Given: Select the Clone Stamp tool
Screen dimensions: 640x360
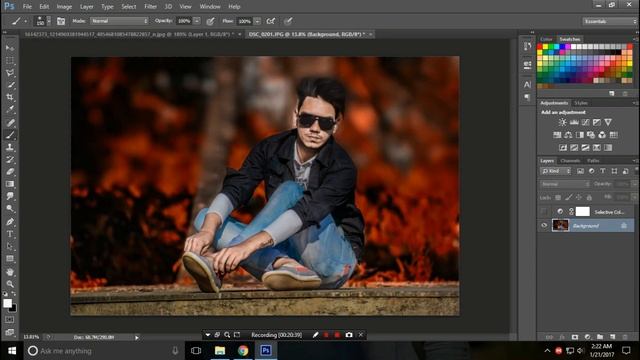Looking at the screenshot, I should coord(10,147).
